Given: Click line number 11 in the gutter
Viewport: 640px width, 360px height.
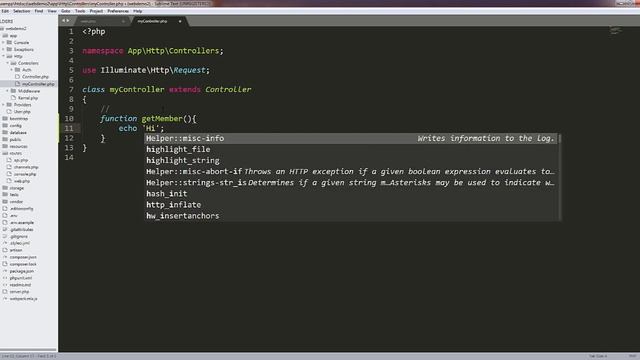Looking at the screenshot, I should pyautogui.click(x=69, y=128).
